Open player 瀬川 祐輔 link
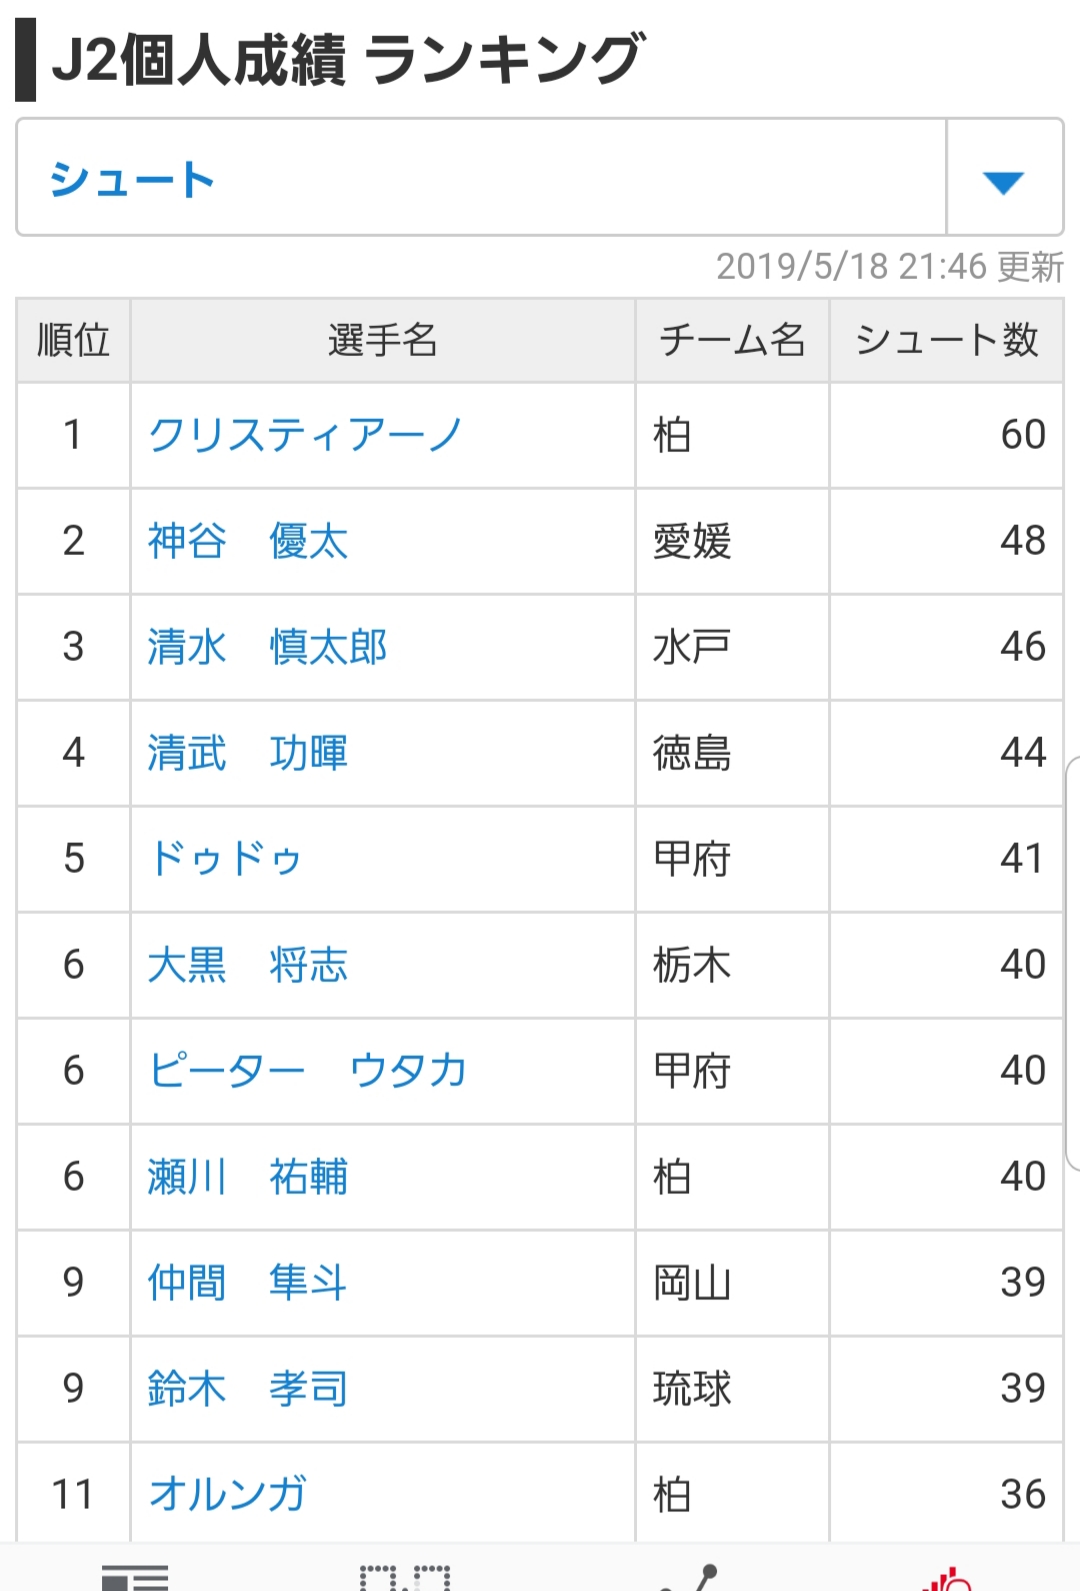Image resolution: width=1080 pixels, height=1591 pixels. coord(248,1177)
